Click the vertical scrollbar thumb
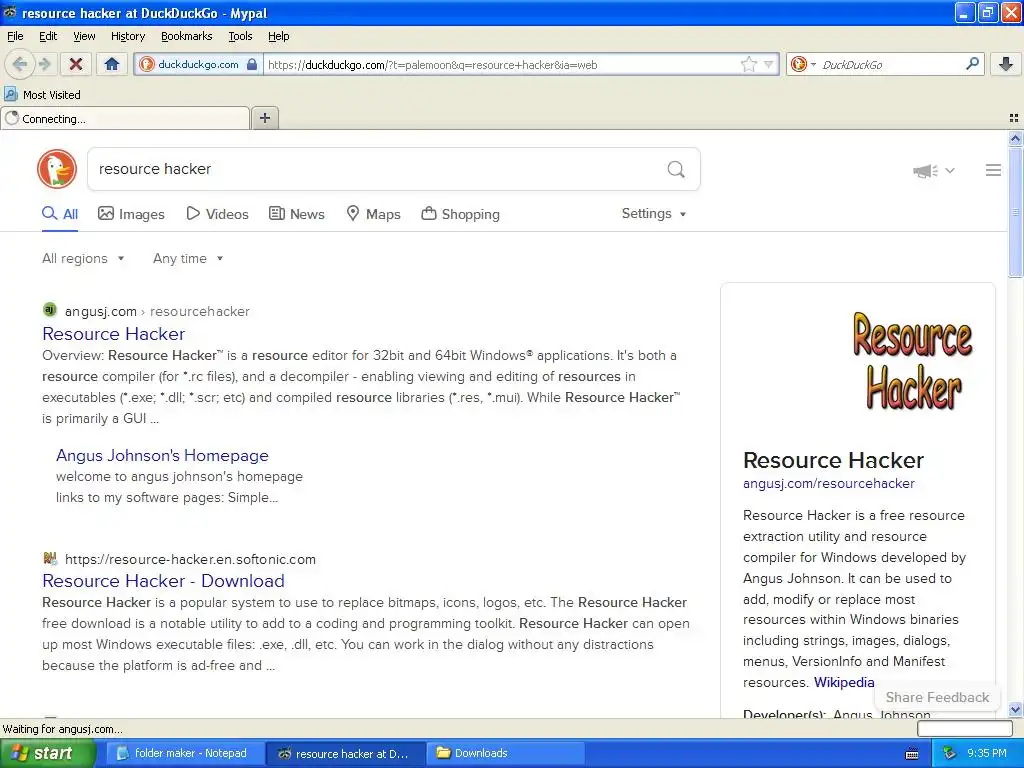This screenshot has width=1024, height=768. [1015, 212]
